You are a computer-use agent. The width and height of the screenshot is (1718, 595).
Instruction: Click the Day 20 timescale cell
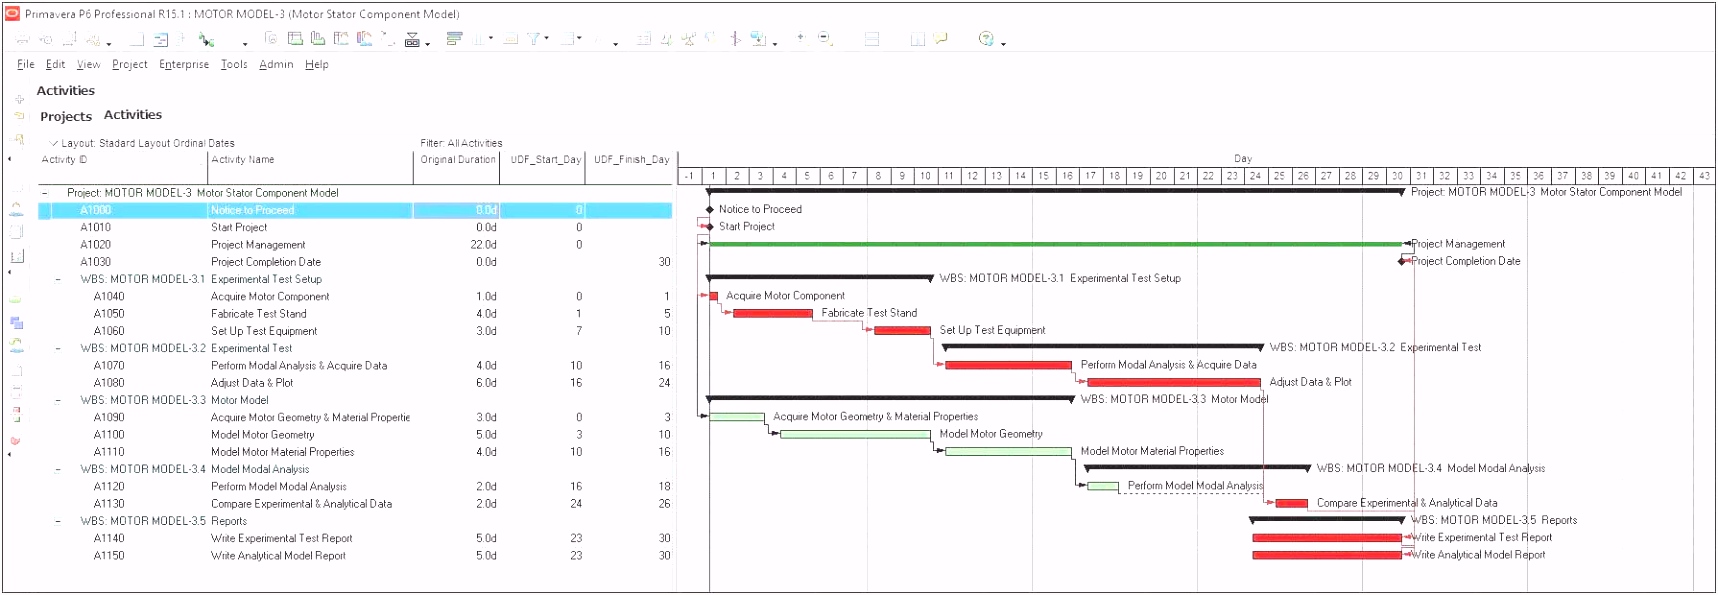click(1161, 176)
